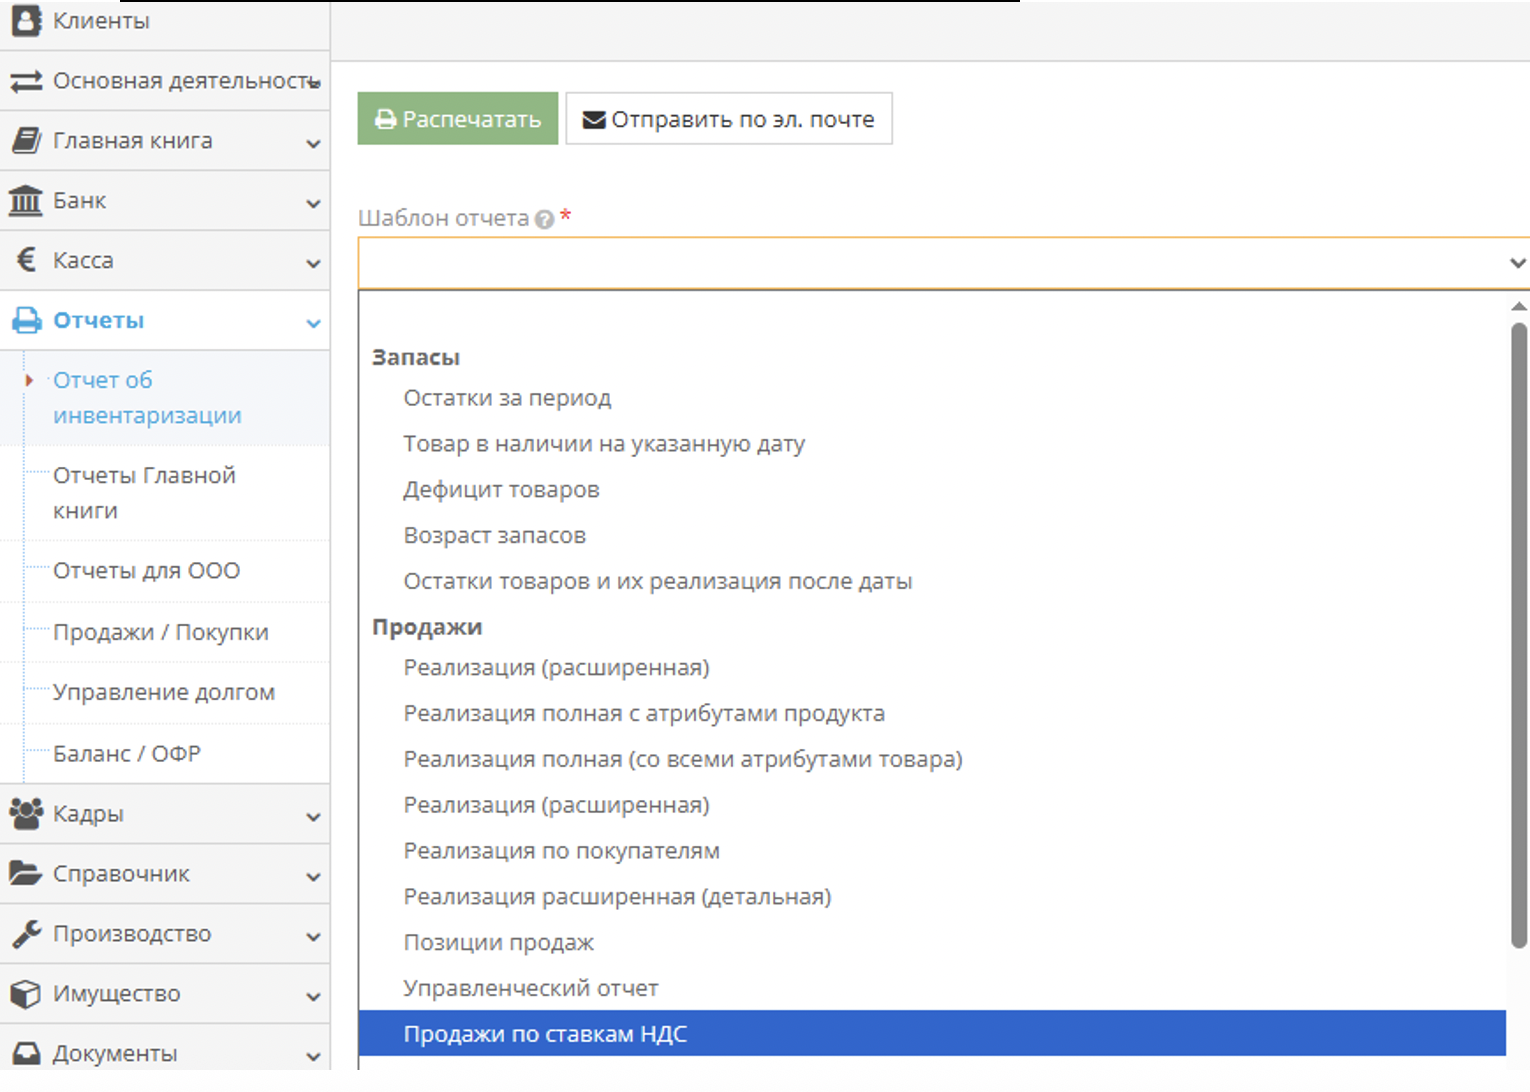
Task: Open the Шаблон отчета dropdown arrow
Action: click(x=1516, y=263)
